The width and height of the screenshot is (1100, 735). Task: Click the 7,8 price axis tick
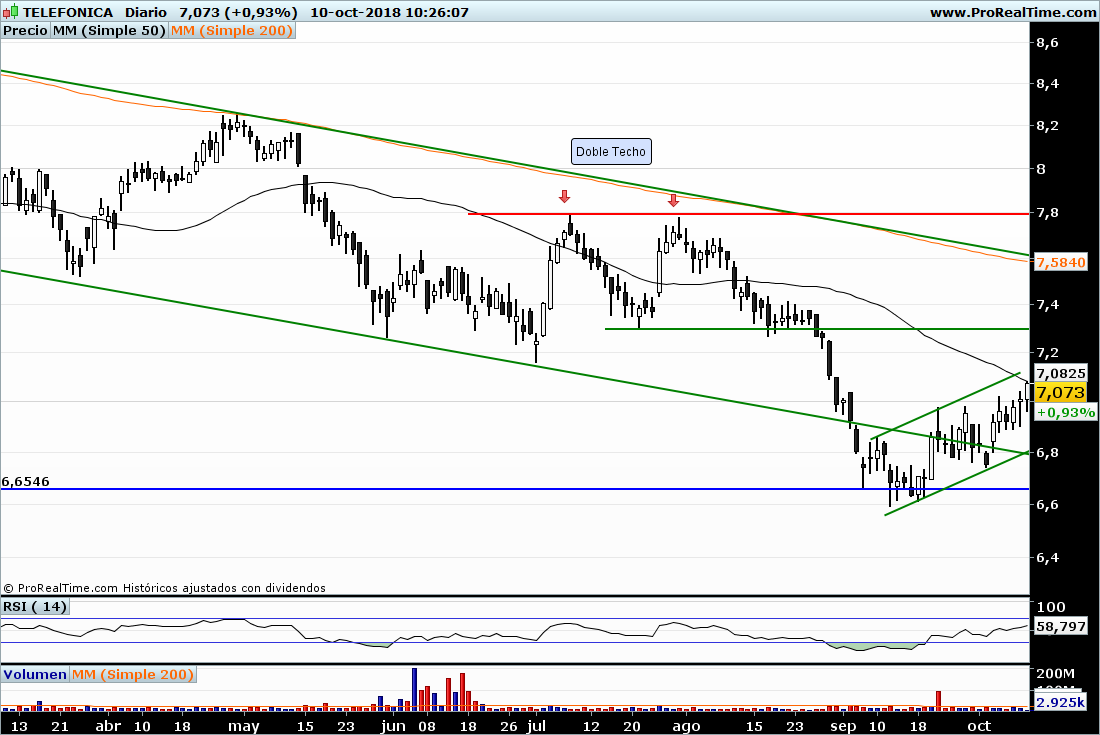[1047, 213]
